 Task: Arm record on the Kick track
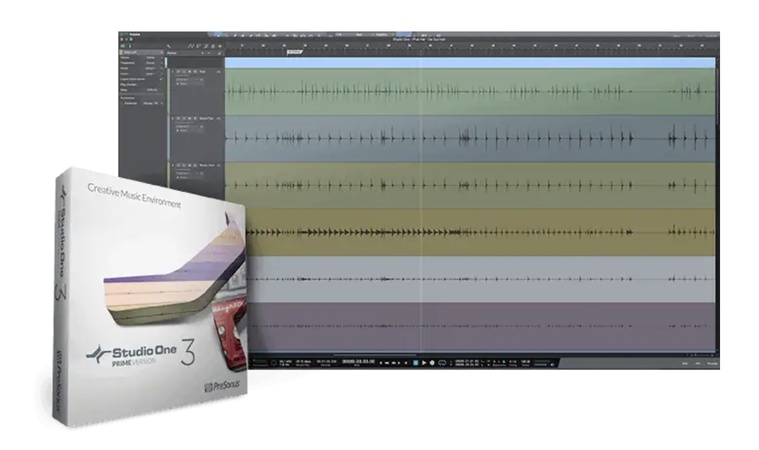[x=190, y=72]
